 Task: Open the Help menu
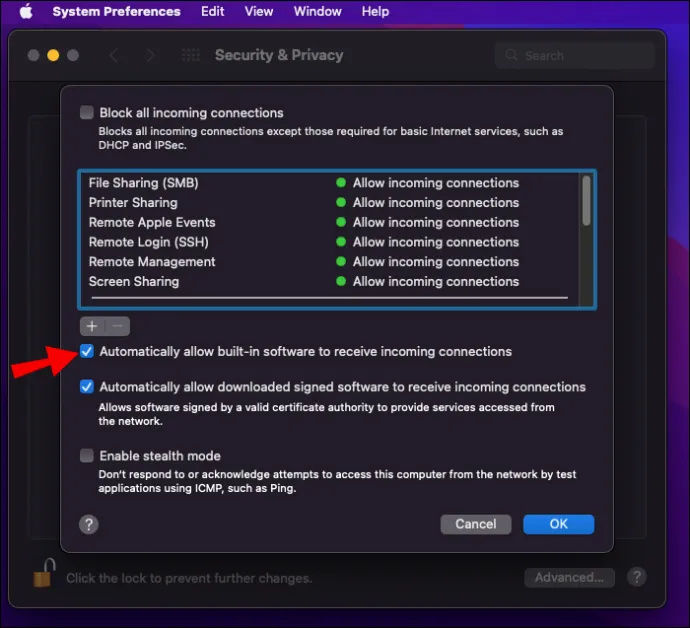(x=375, y=11)
